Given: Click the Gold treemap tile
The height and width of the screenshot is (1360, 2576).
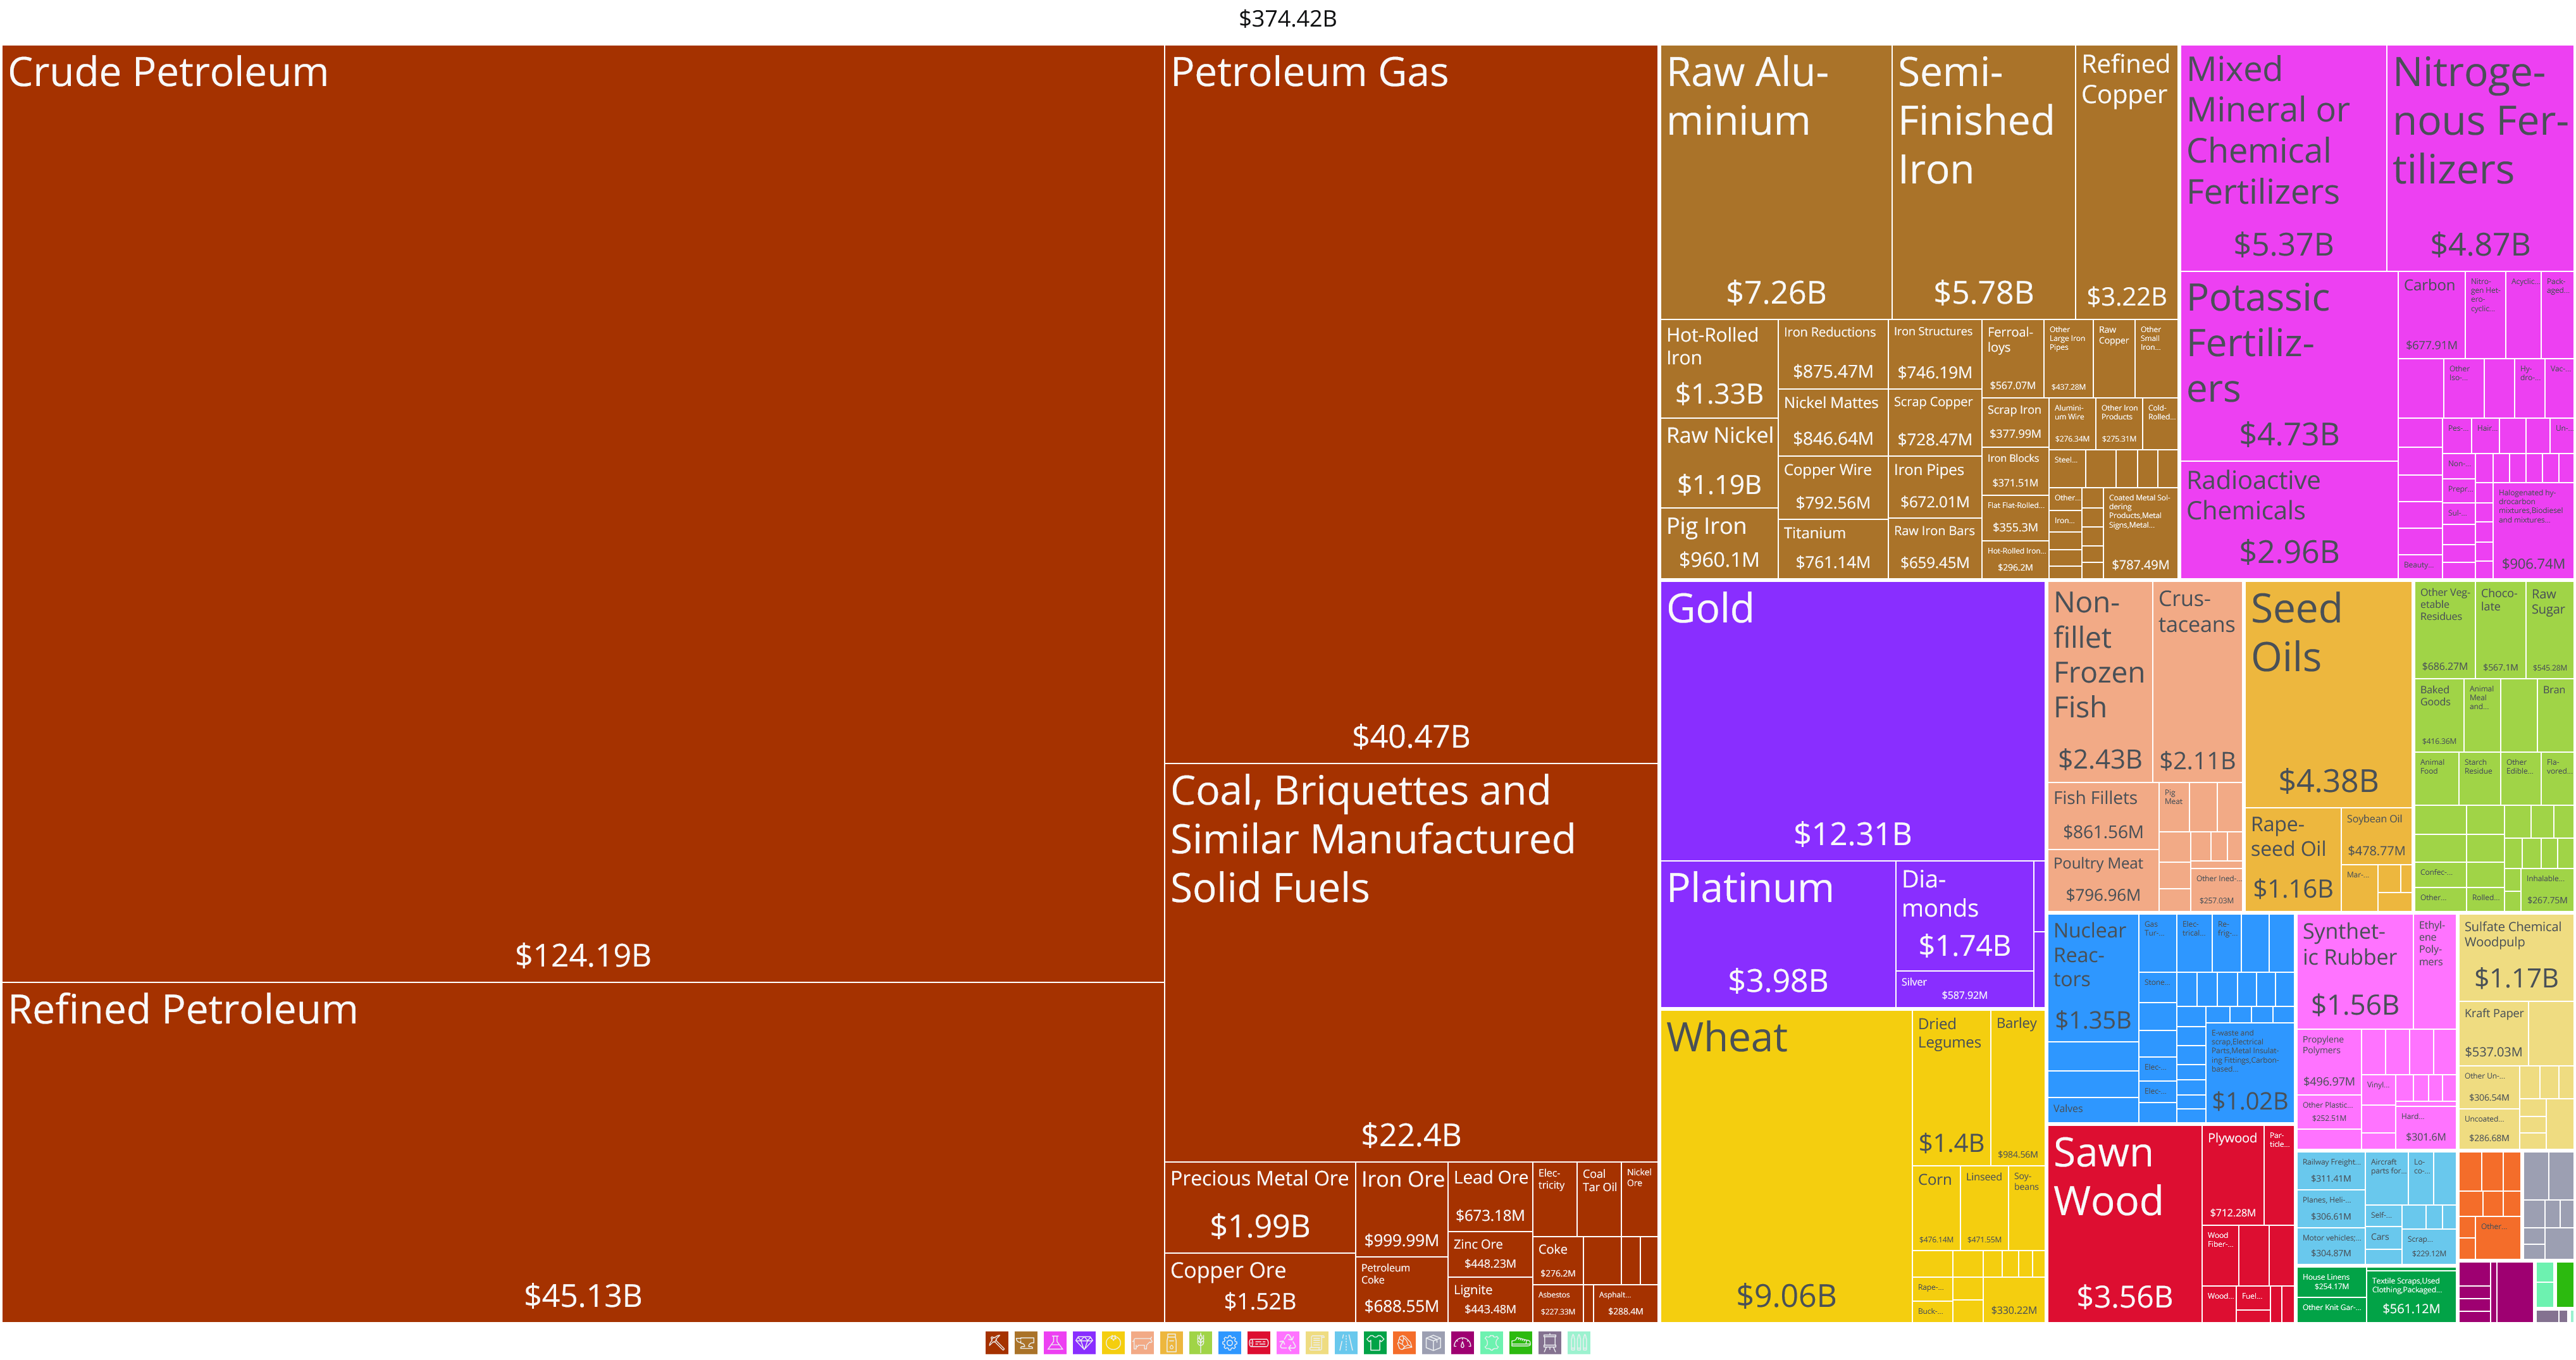Looking at the screenshot, I should (1852, 720).
